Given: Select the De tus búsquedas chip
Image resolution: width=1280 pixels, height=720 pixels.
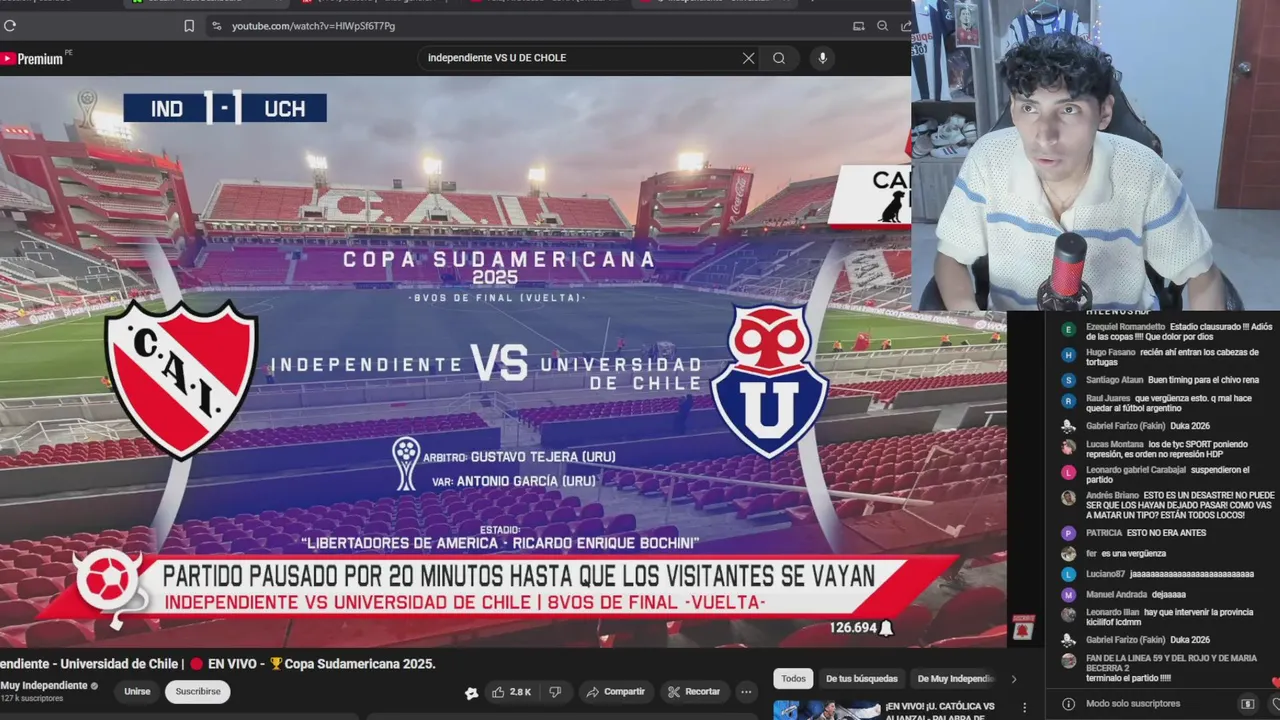Looking at the screenshot, I should (861, 679).
